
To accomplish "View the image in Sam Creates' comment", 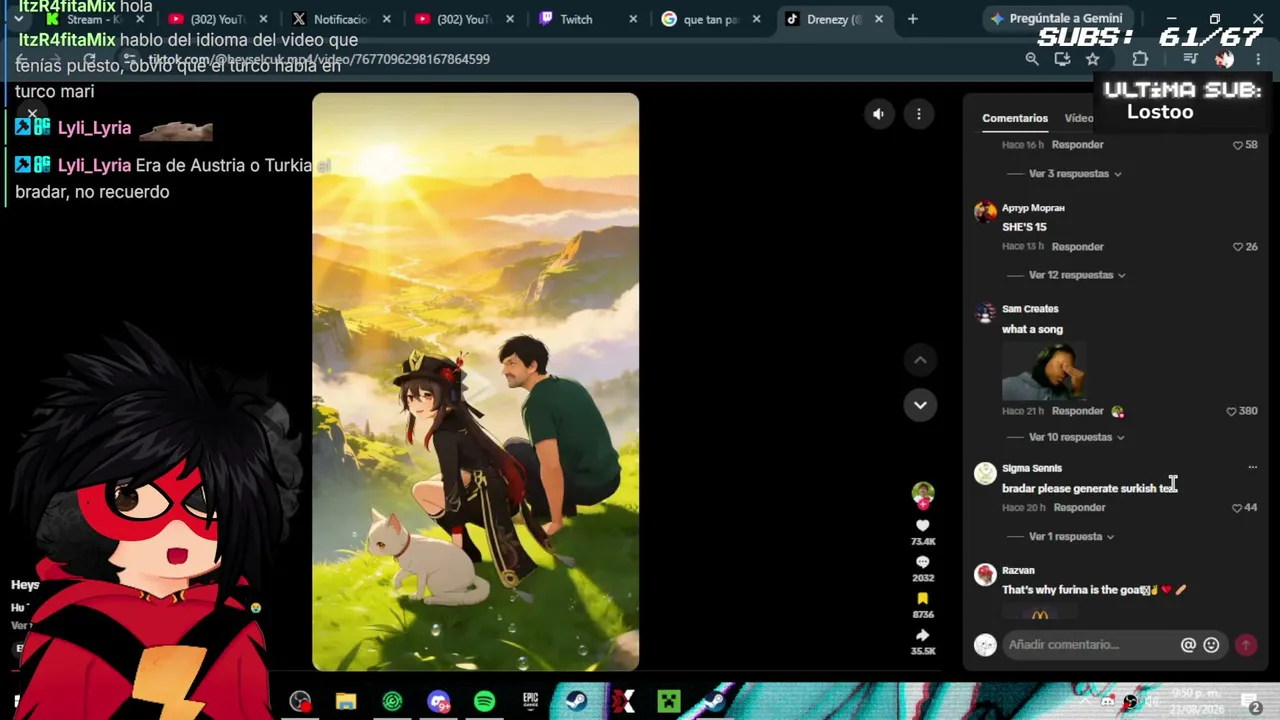I will pos(1043,370).
